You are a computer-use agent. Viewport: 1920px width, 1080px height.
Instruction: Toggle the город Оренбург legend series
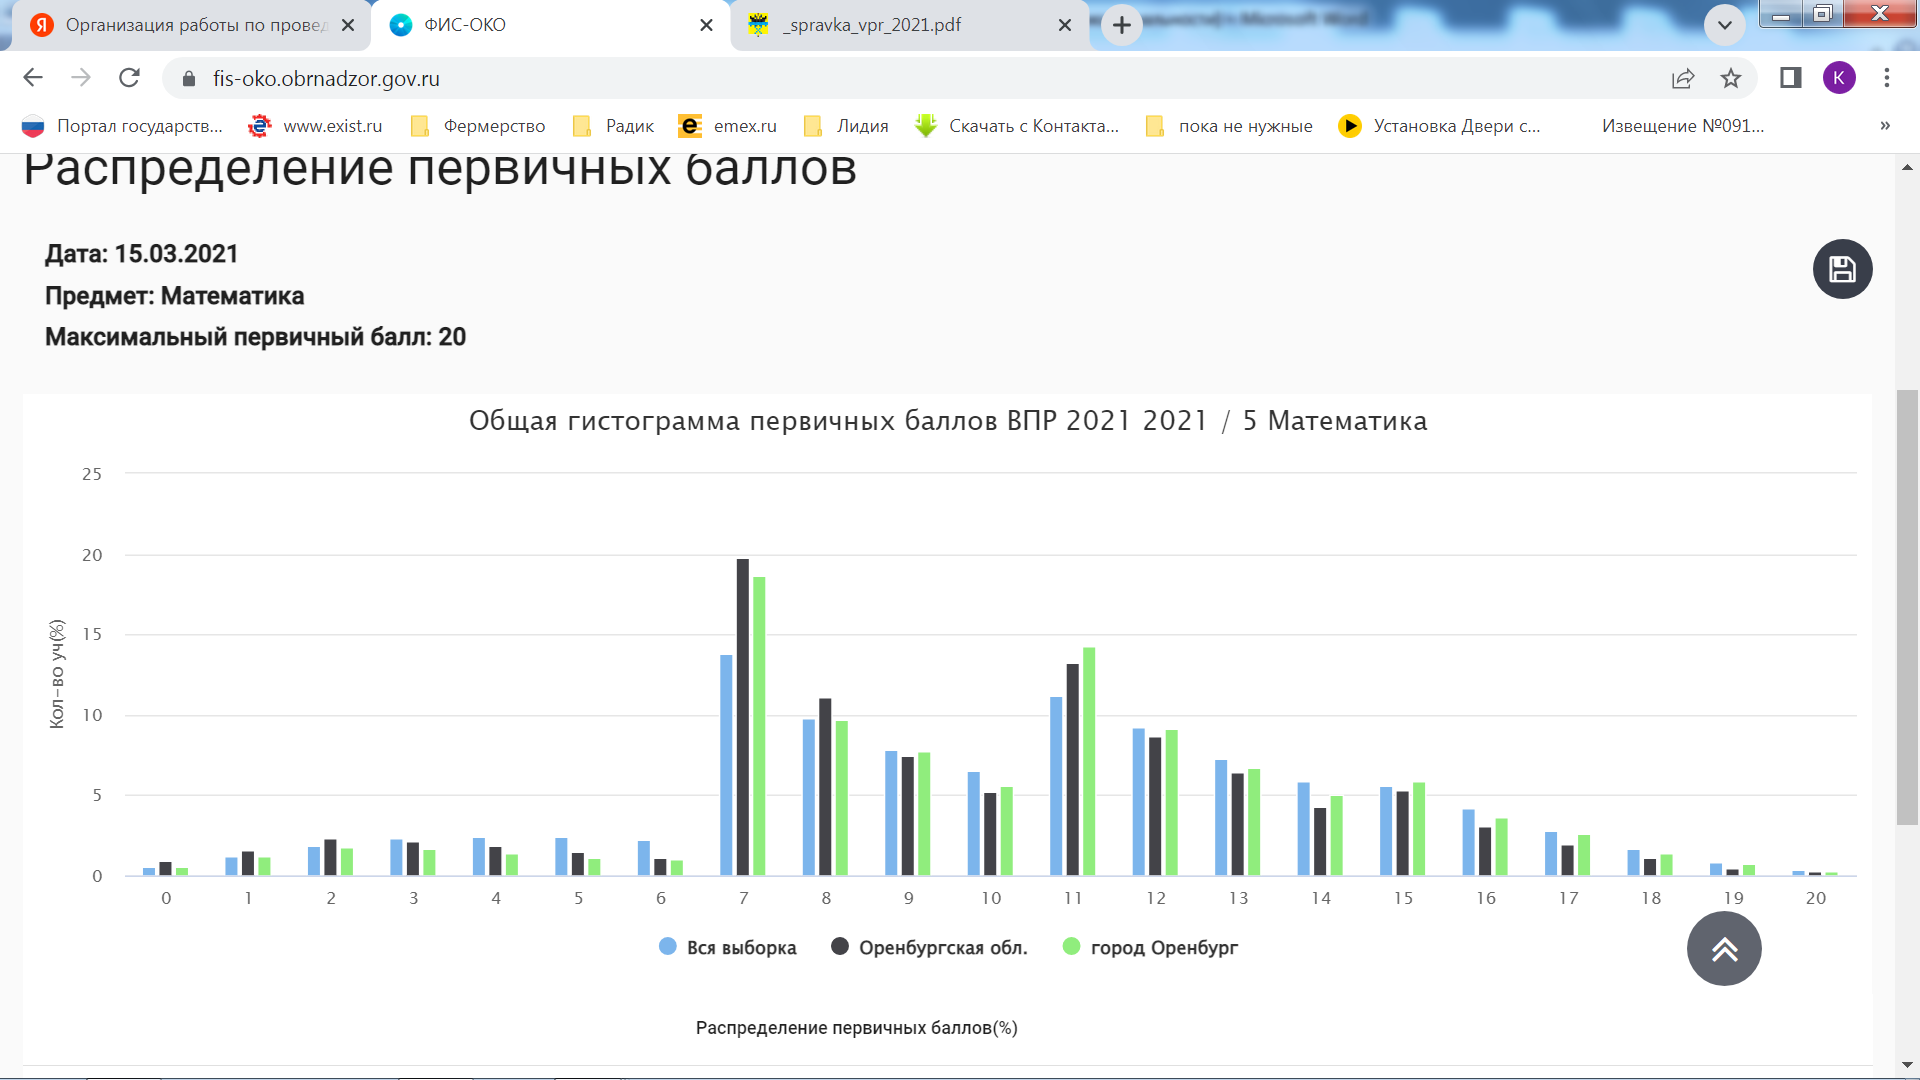[1150, 947]
